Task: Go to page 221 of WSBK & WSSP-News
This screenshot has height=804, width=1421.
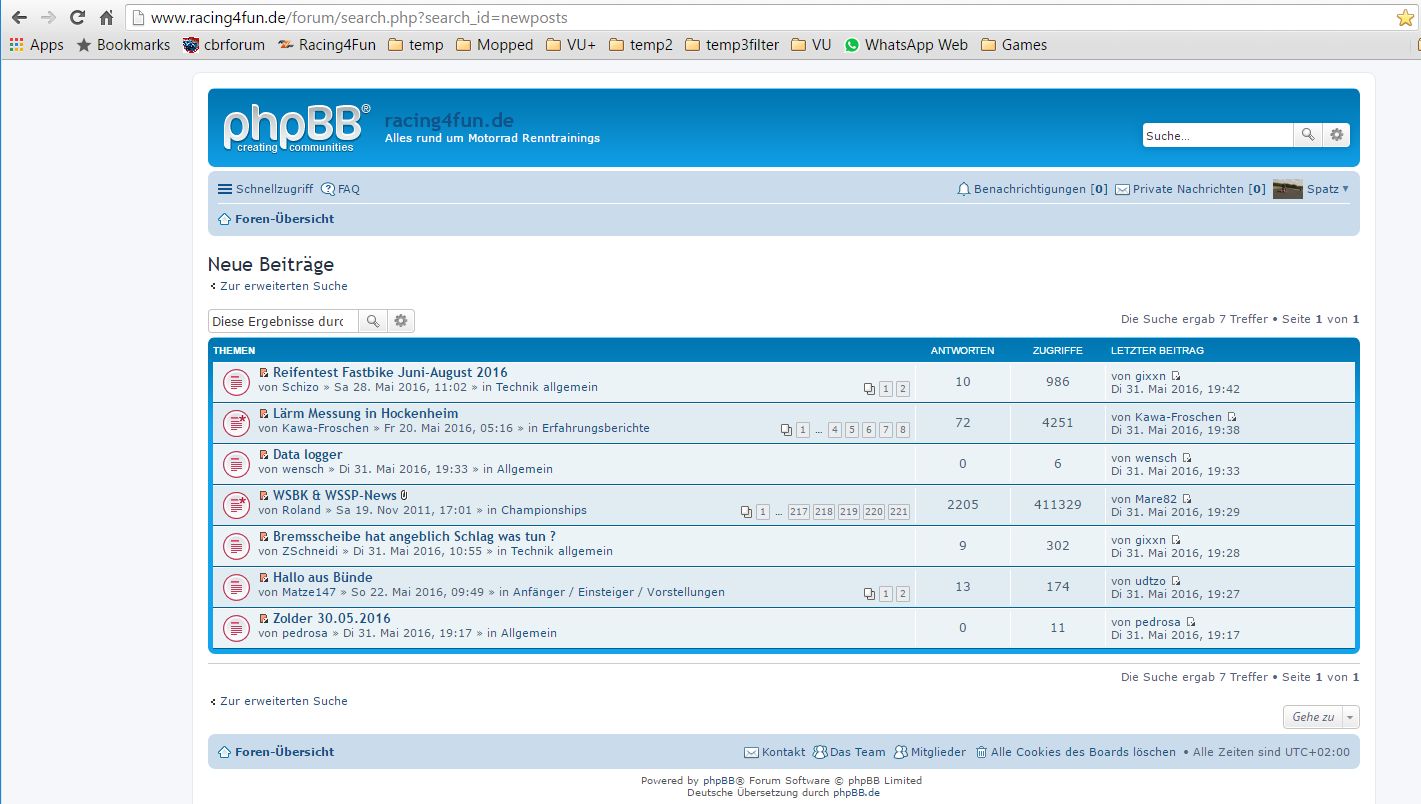Action: pyautogui.click(x=898, y=512)
